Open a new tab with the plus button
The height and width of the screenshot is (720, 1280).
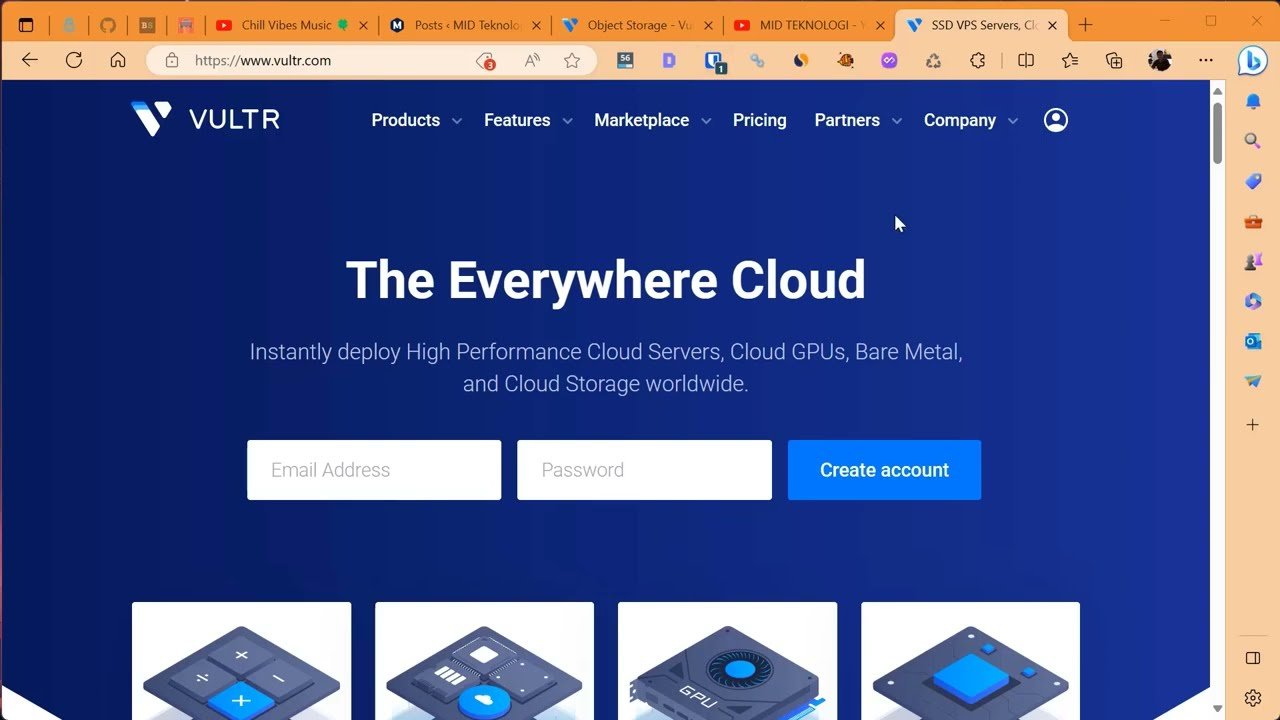click(1085, 25)
